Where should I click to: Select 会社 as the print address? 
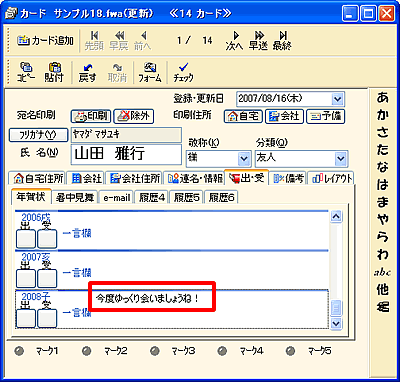[284, 116]
